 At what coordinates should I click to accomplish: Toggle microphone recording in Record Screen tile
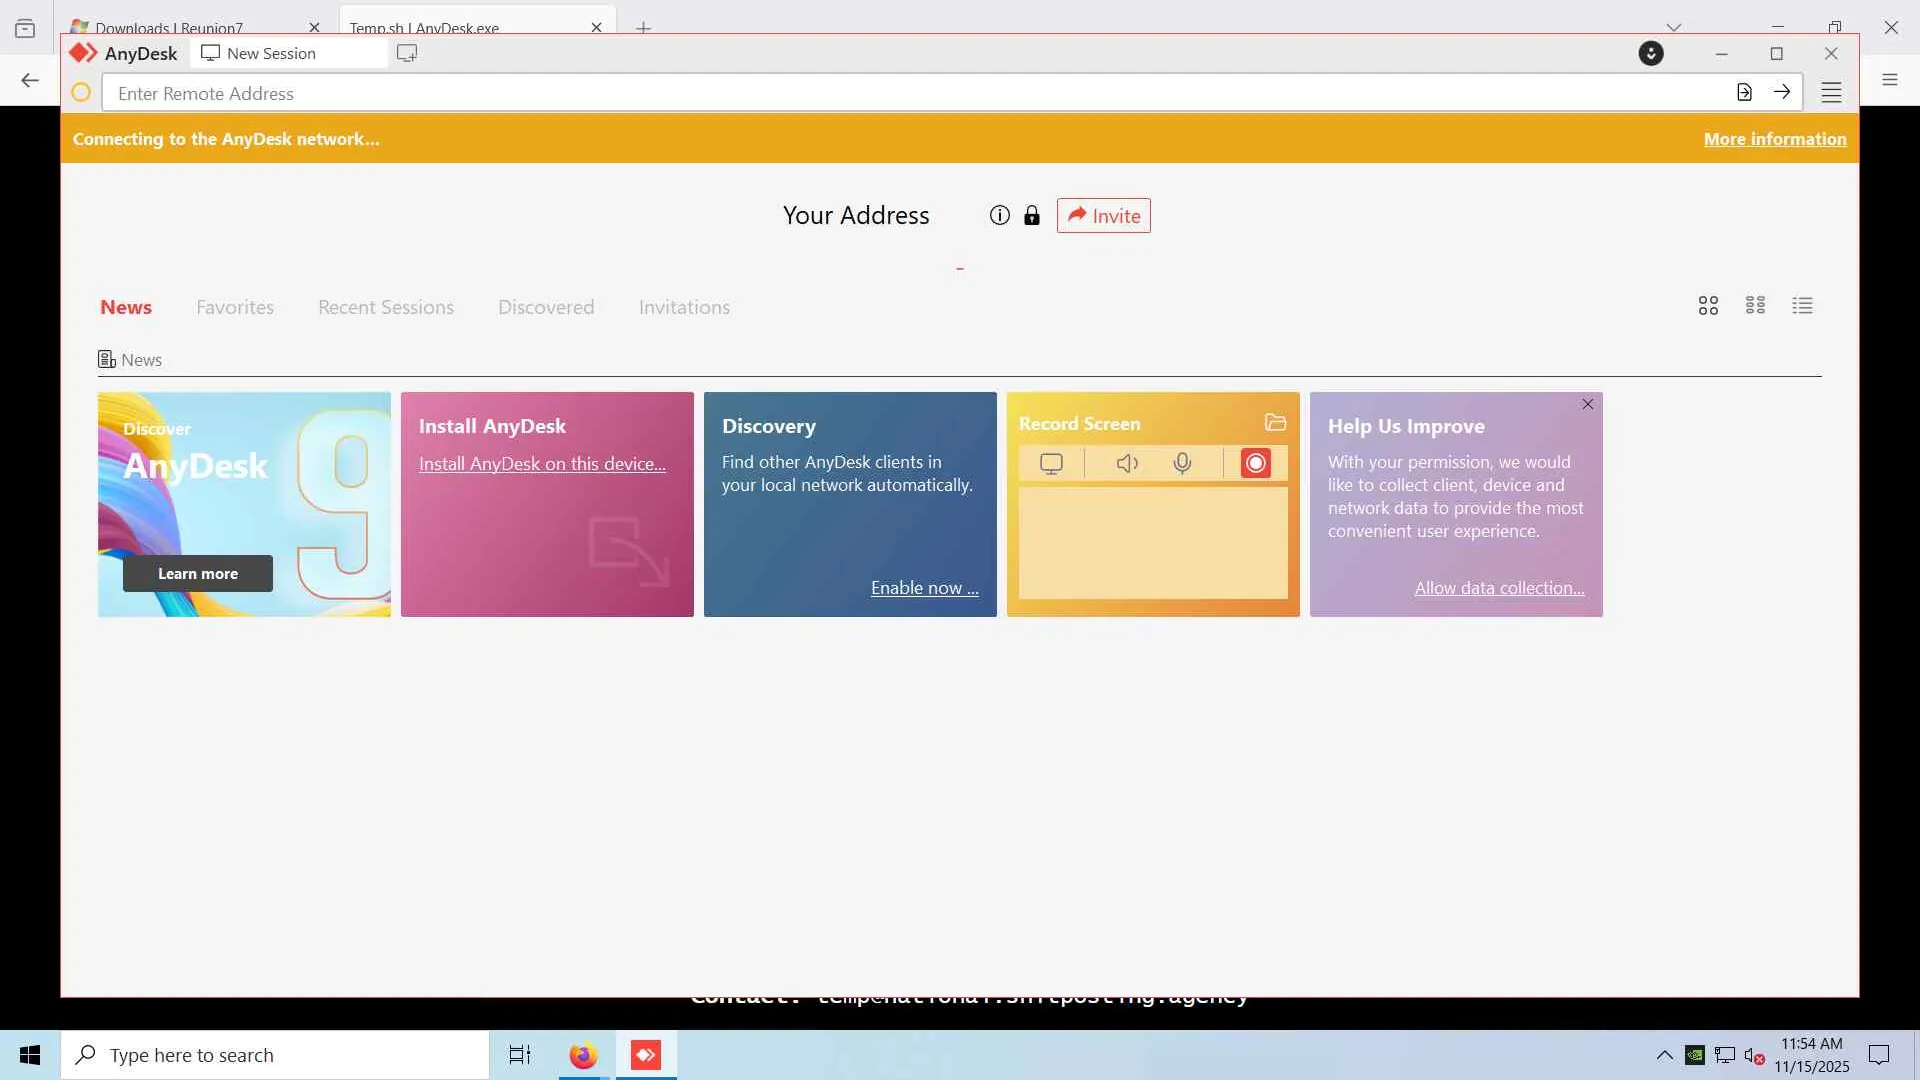pos(1182,463)
